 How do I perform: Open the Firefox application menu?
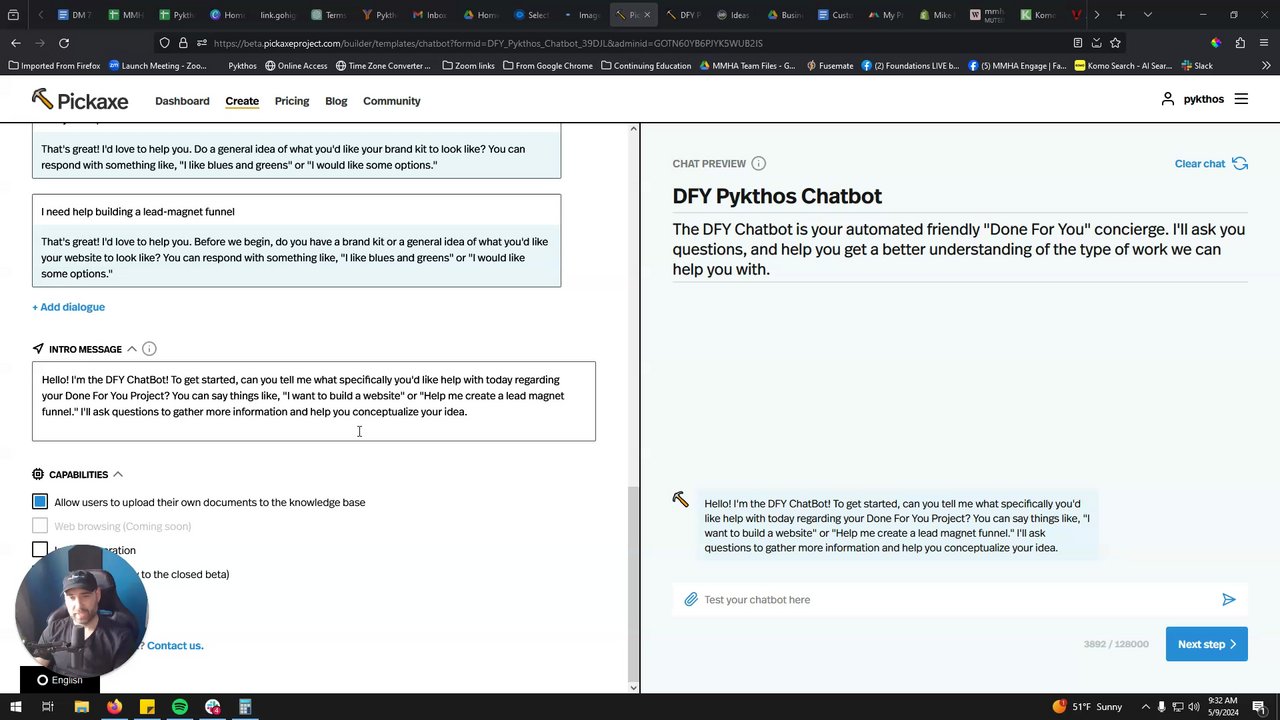(1264, 43)
